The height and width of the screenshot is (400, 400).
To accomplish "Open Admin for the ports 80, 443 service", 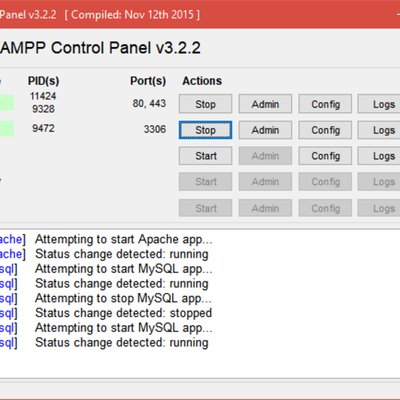I will [x=265, y=104].
